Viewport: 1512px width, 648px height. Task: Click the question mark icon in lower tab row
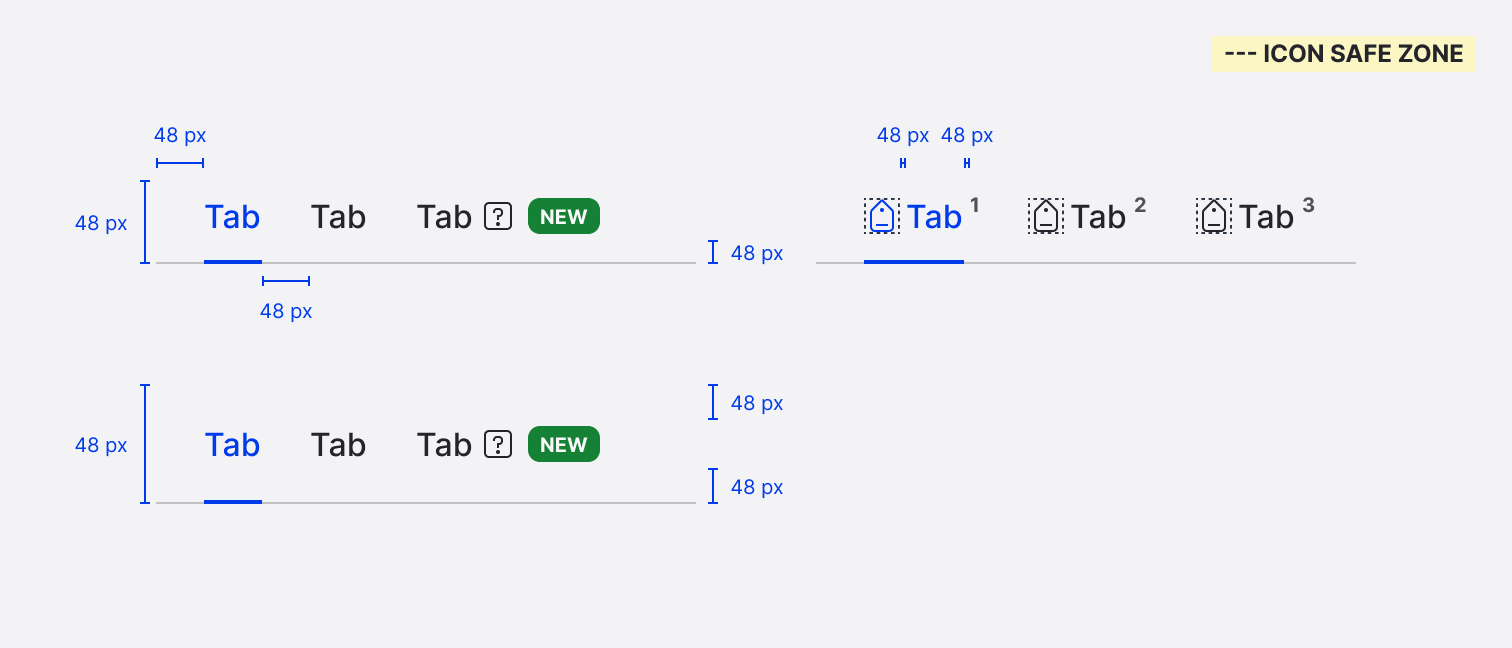point(498,444)
